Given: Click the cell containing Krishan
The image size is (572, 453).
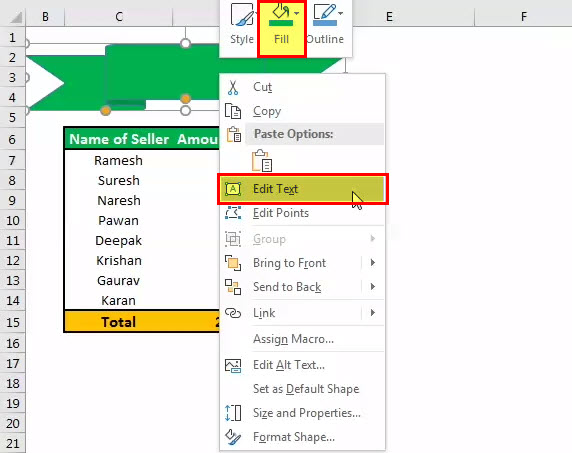Looking at the screenshot, I should tap(118, 261).
